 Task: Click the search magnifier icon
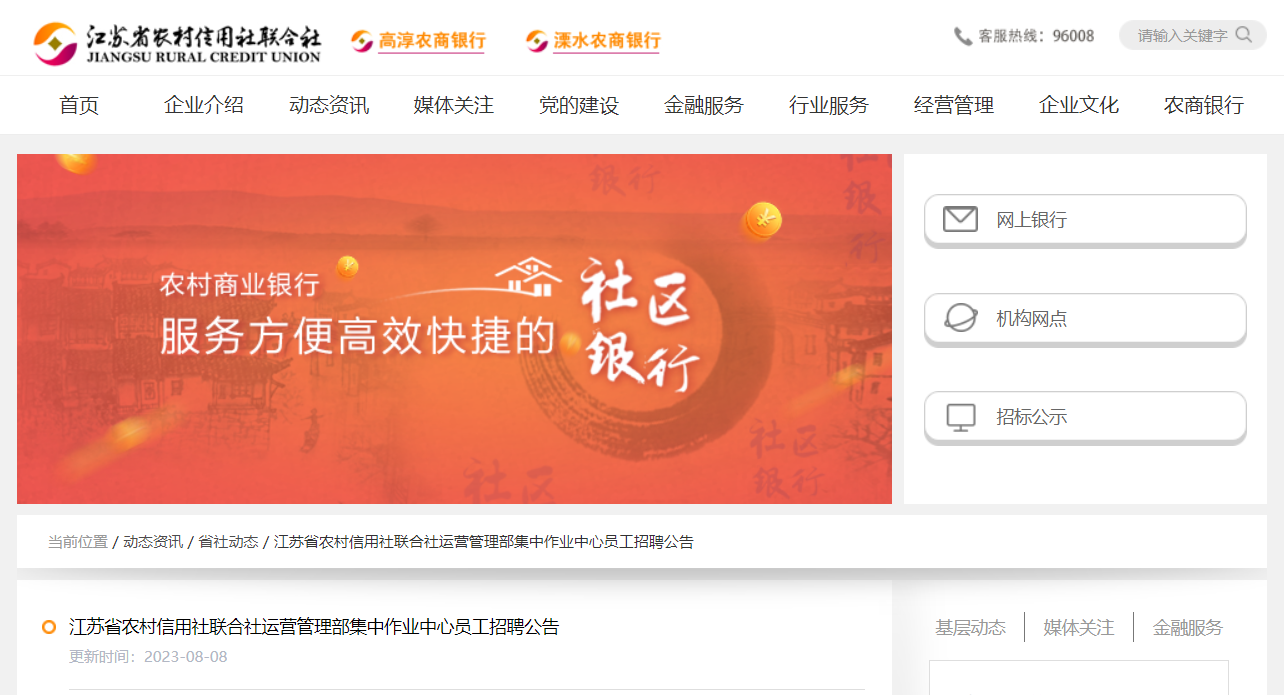[x=1244, y=35]
